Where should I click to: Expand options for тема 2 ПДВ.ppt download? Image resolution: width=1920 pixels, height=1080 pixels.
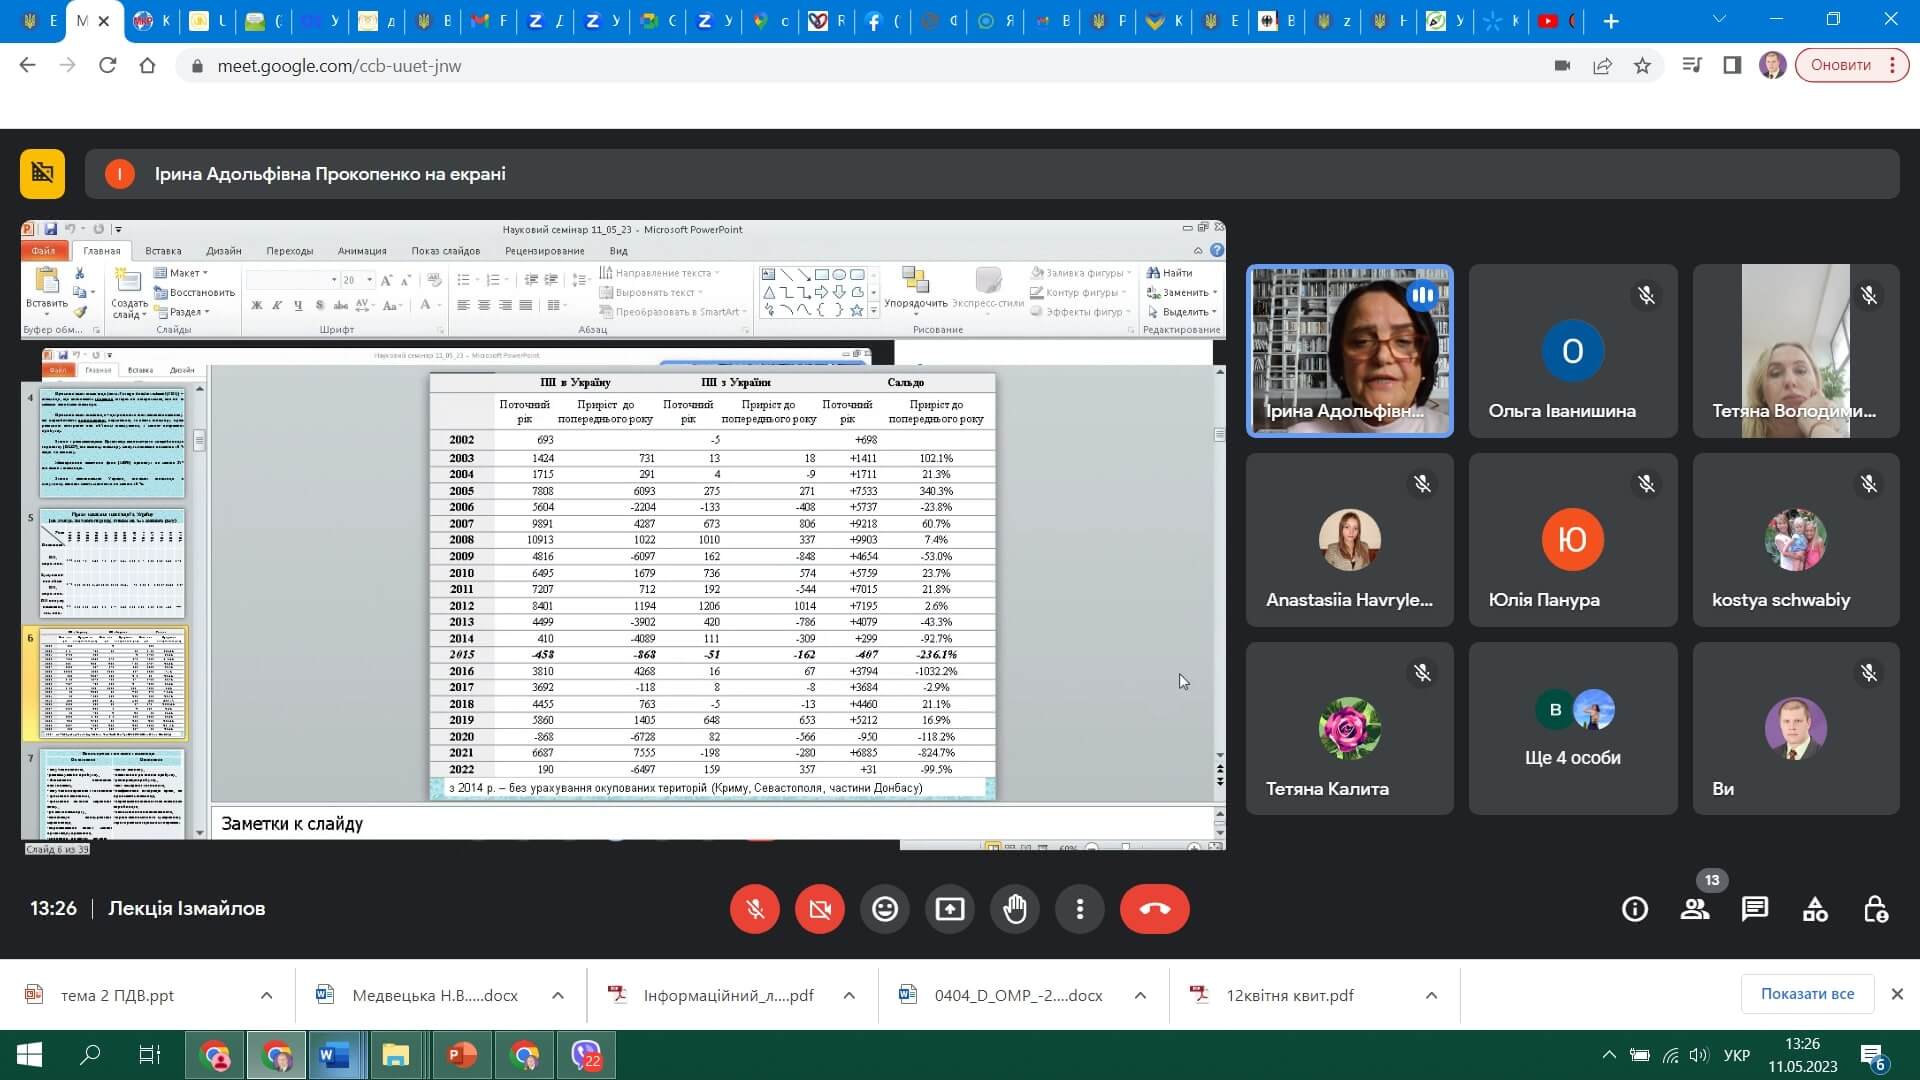pyautogui.click(x=266, y=996)
